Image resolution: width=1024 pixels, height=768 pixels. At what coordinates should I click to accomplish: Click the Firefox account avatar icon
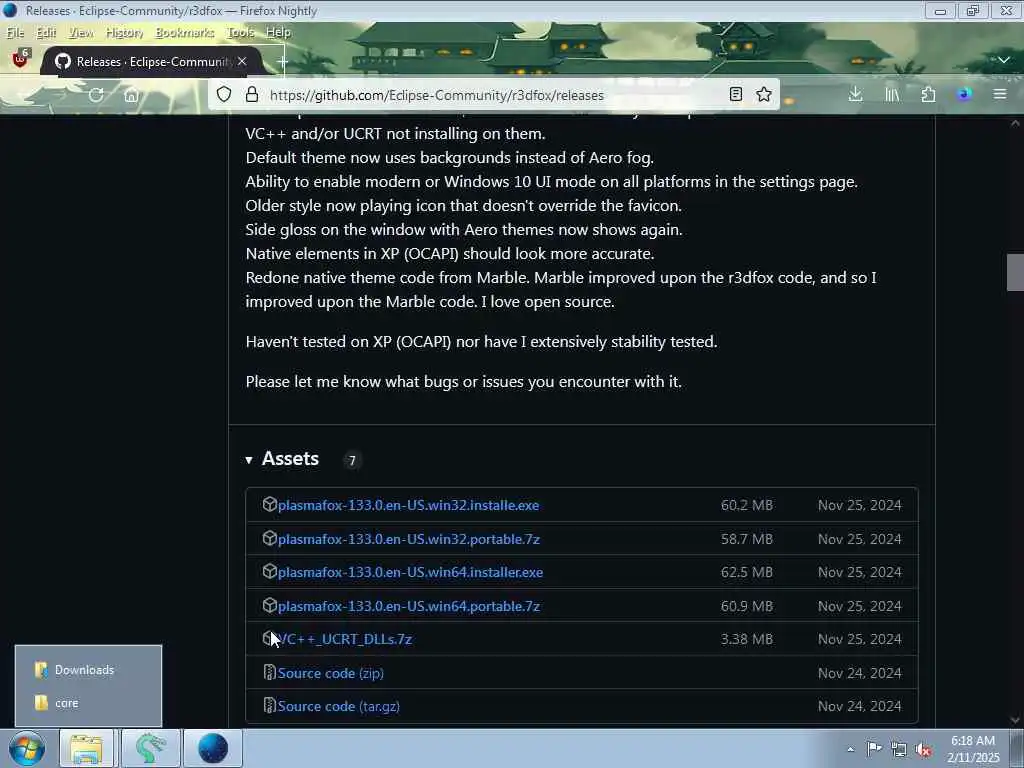point(964,95)
